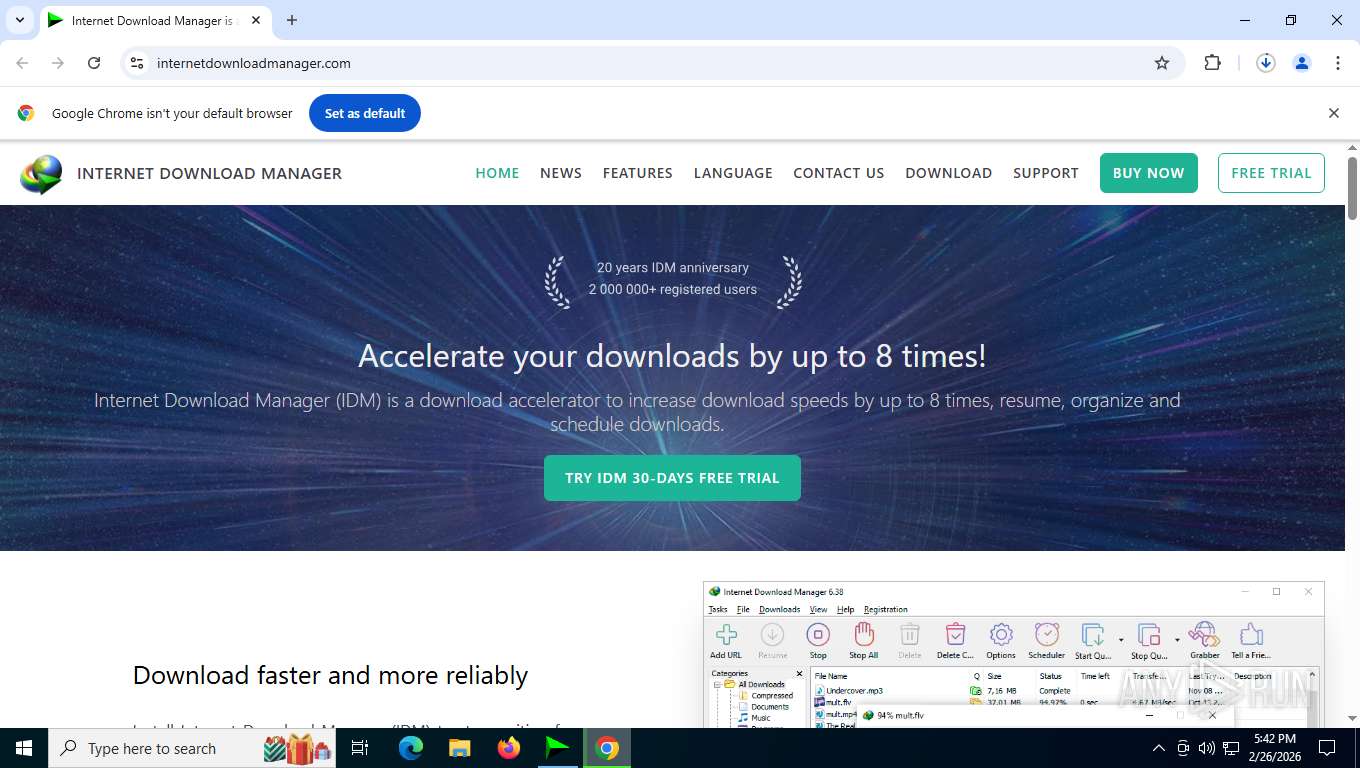This screenshot has height=768, width=1360.
Task: Open the green arrow app on taskbar
Action: tap(557, 748)
